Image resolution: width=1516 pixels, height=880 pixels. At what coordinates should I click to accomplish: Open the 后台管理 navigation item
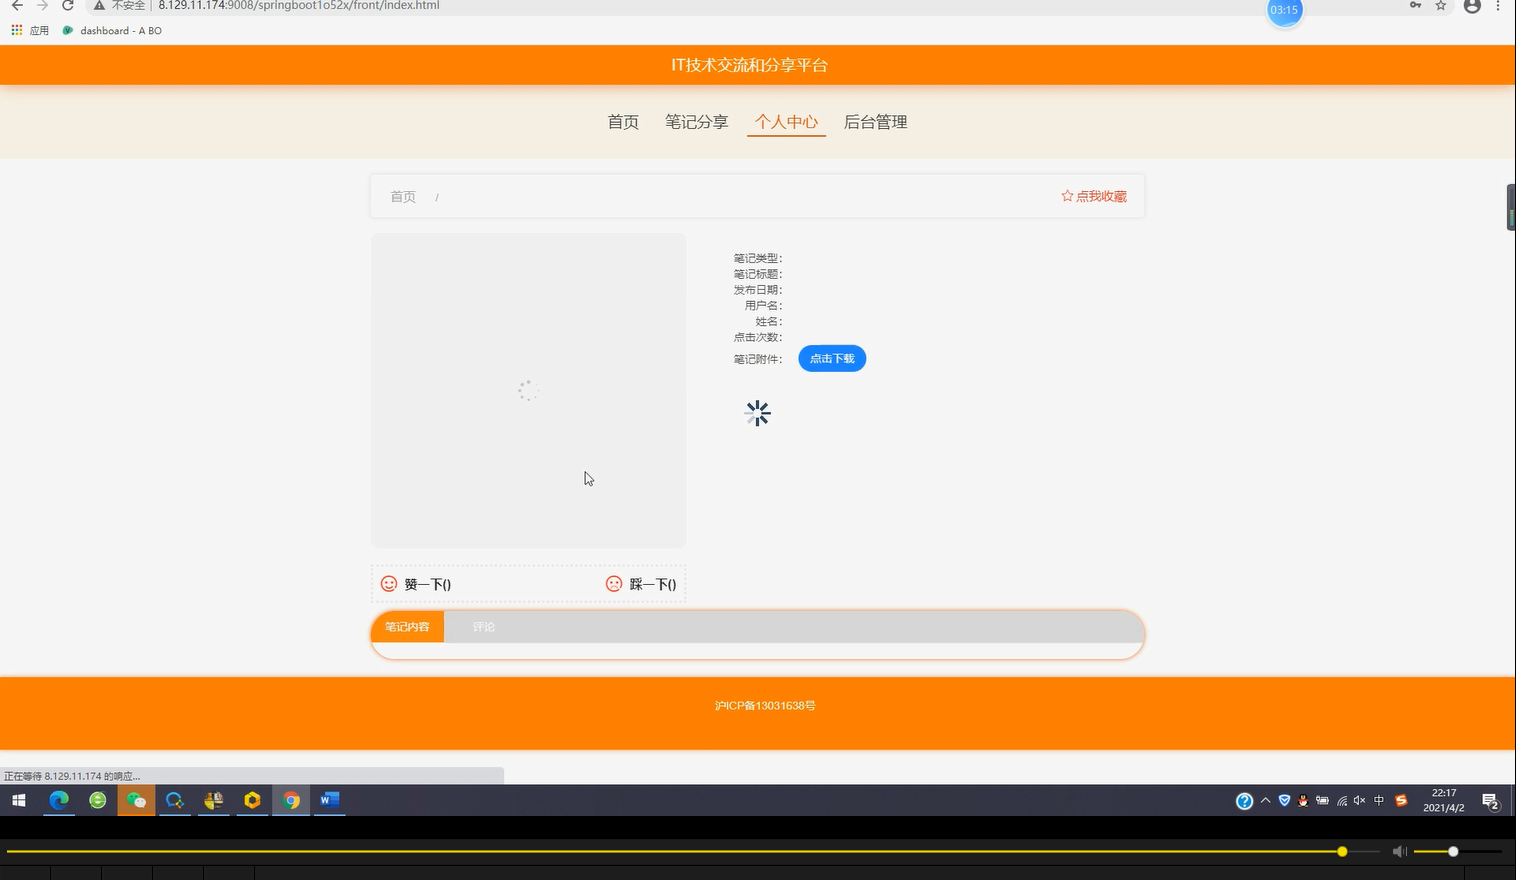coord(875,121)
